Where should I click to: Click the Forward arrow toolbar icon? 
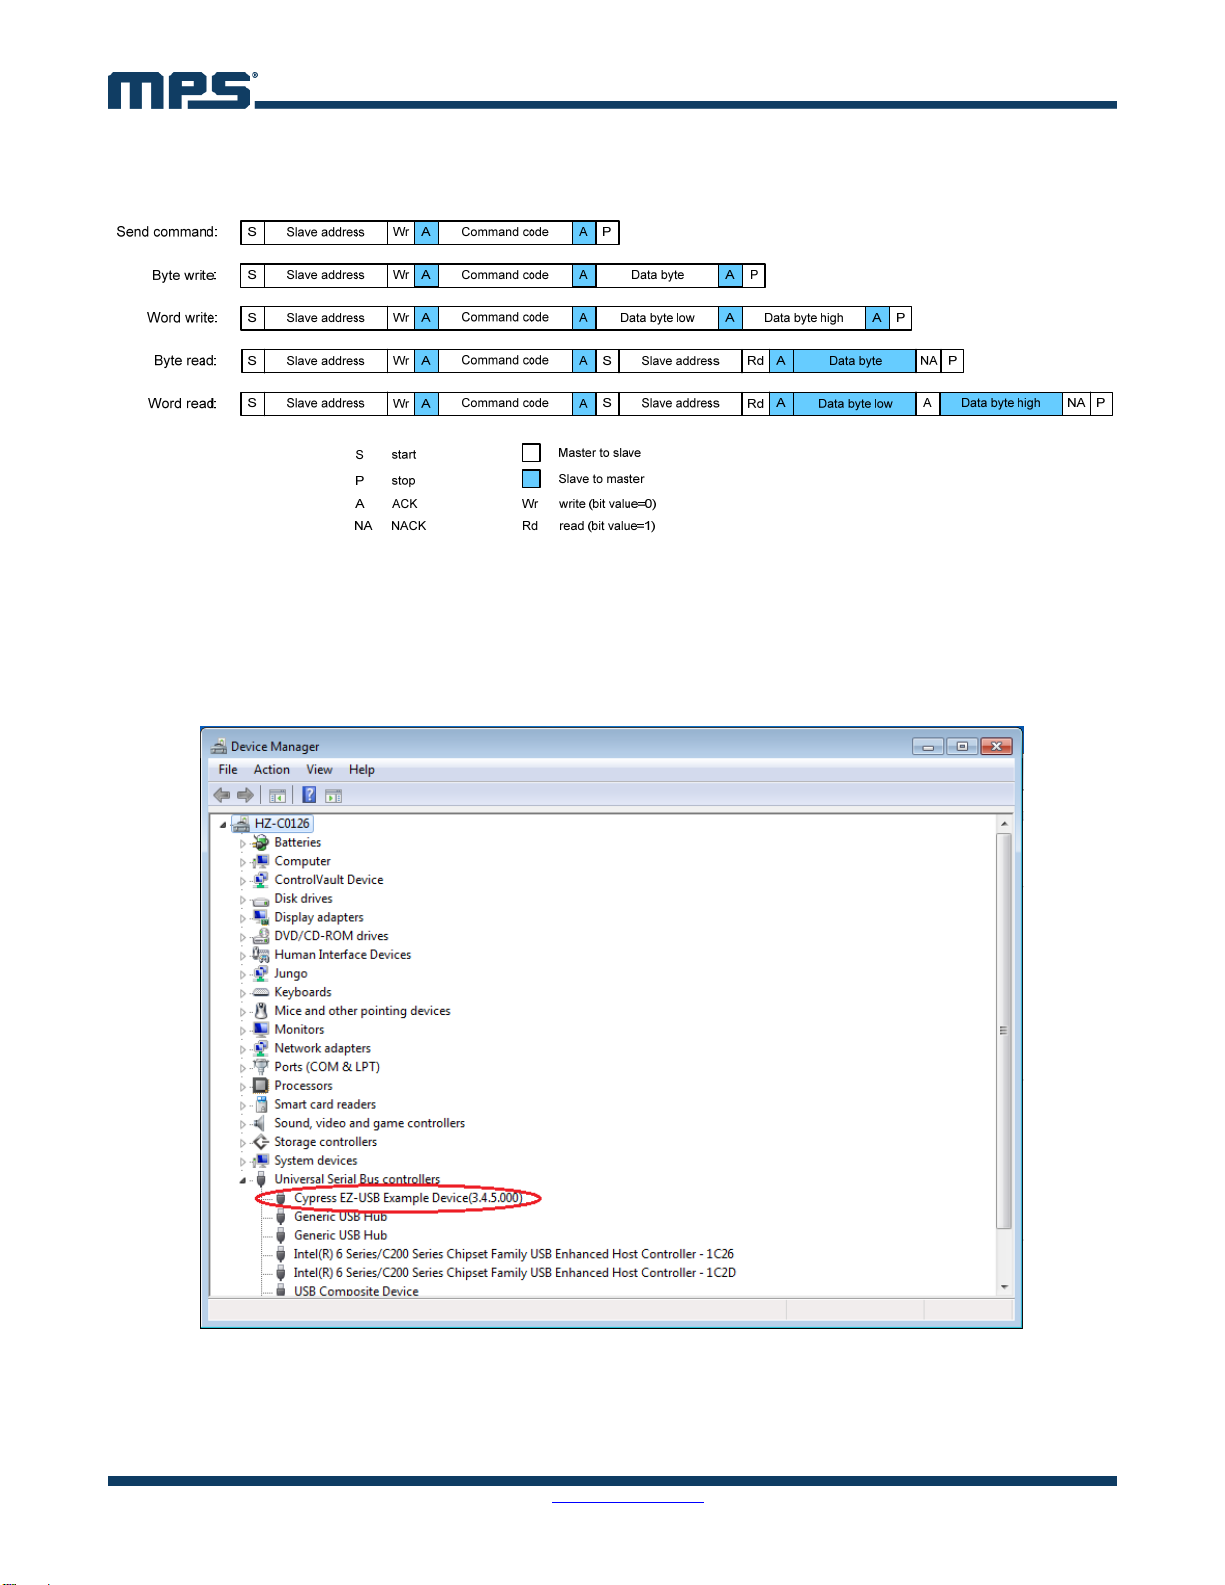(245, 795)
